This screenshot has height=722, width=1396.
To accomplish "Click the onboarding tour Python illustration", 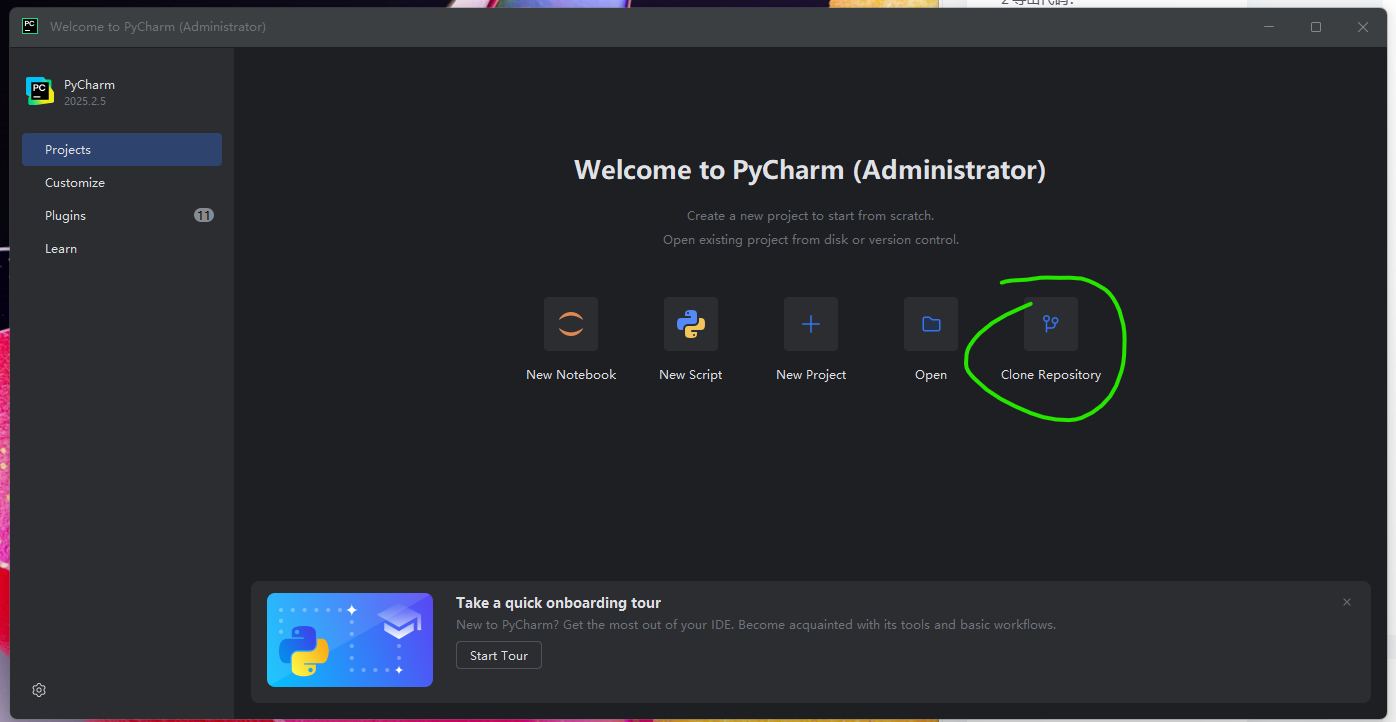I will [350, 640].
